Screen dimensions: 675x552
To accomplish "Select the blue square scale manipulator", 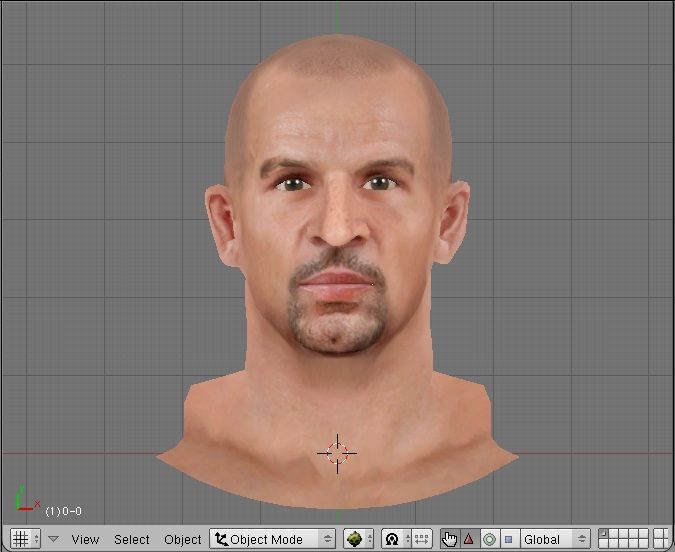I will pos(508,539).
